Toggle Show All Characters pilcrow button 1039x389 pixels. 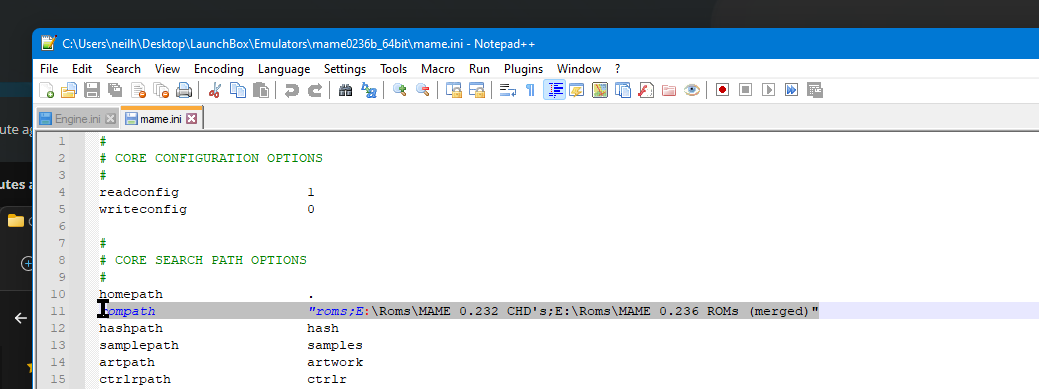tap(530, 90)
